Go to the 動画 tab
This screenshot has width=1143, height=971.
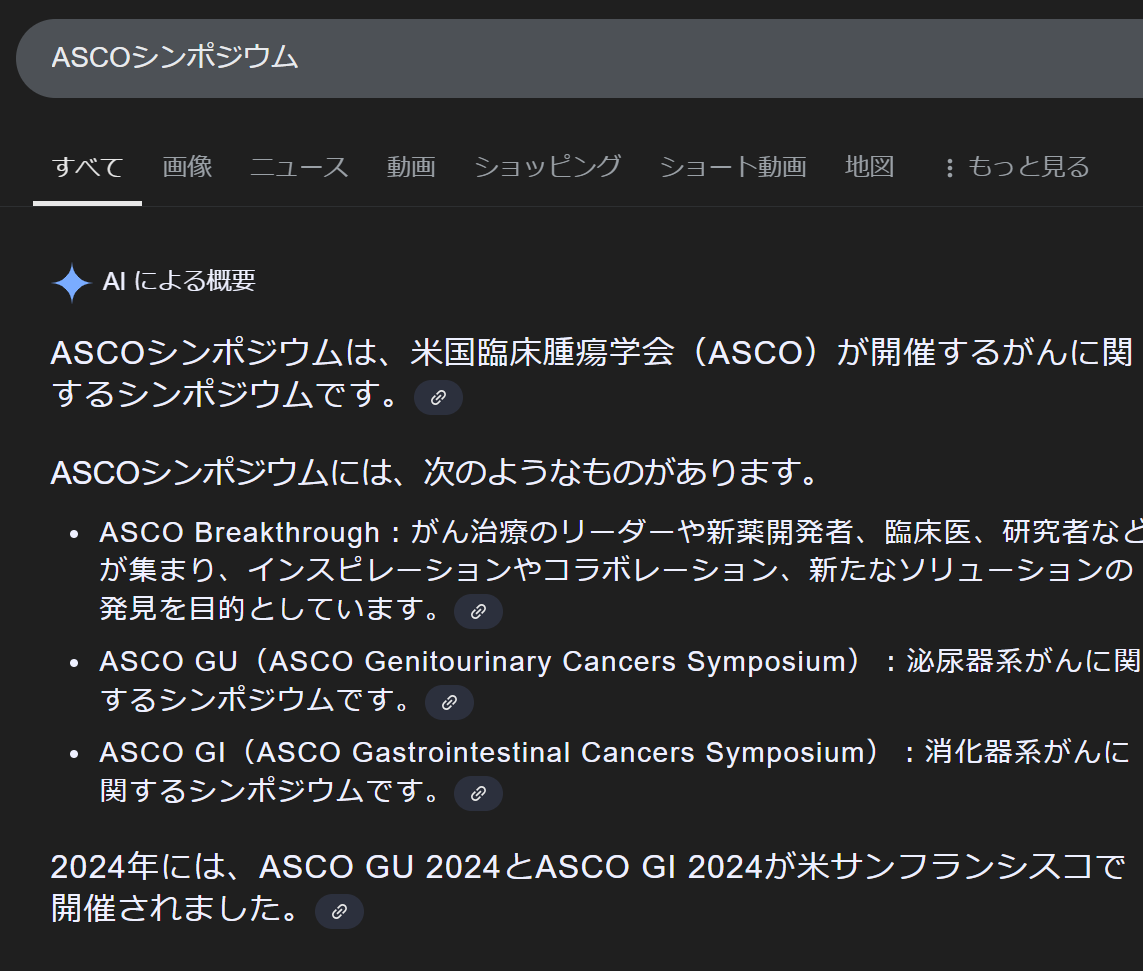[411, 167]
